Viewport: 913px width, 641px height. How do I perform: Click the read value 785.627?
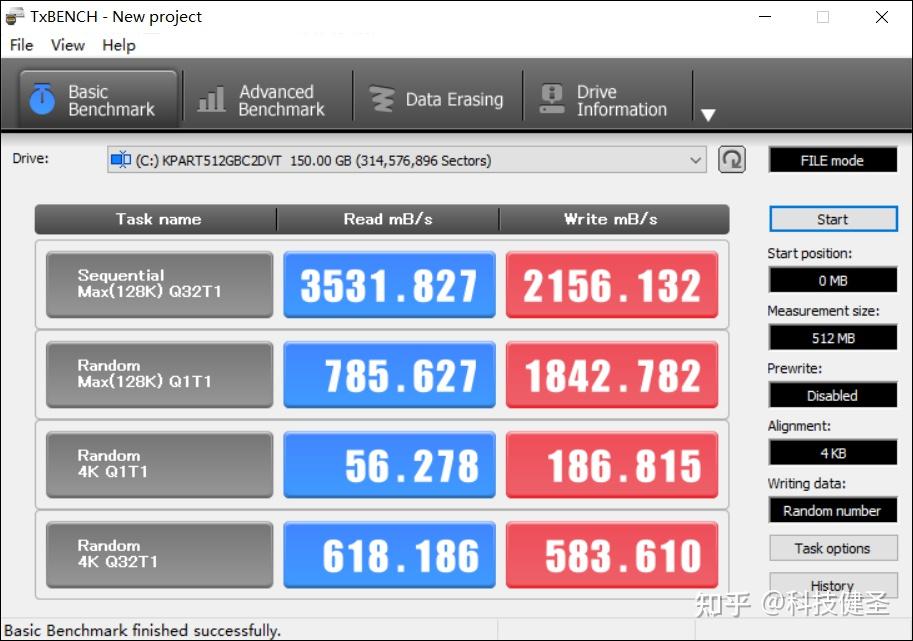[389, 375]
